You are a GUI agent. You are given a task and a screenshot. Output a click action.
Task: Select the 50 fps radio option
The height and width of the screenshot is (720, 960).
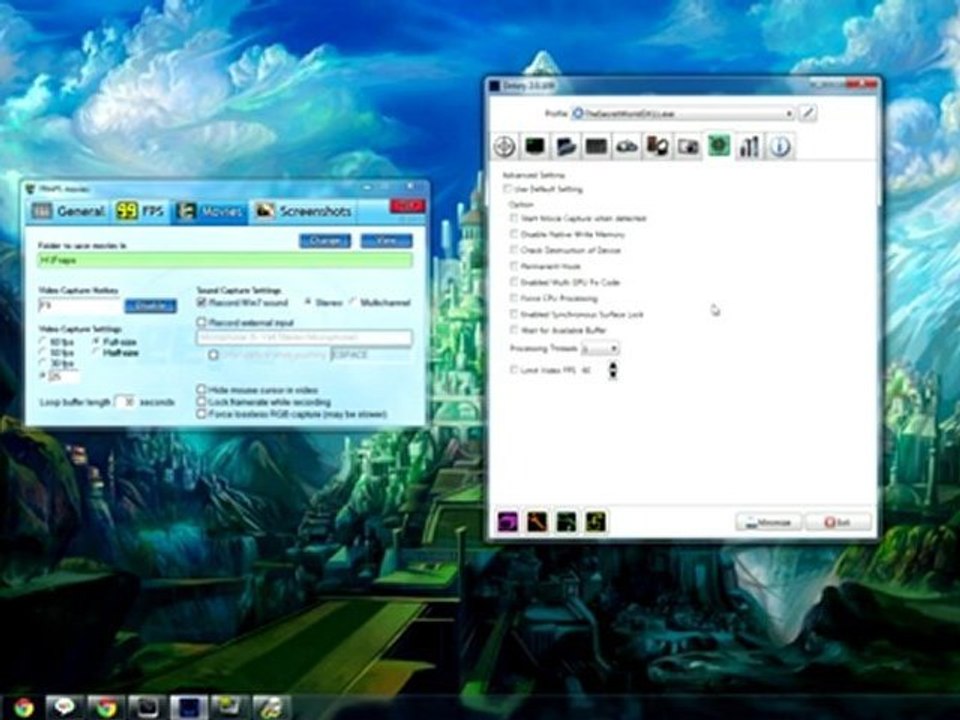43,353
